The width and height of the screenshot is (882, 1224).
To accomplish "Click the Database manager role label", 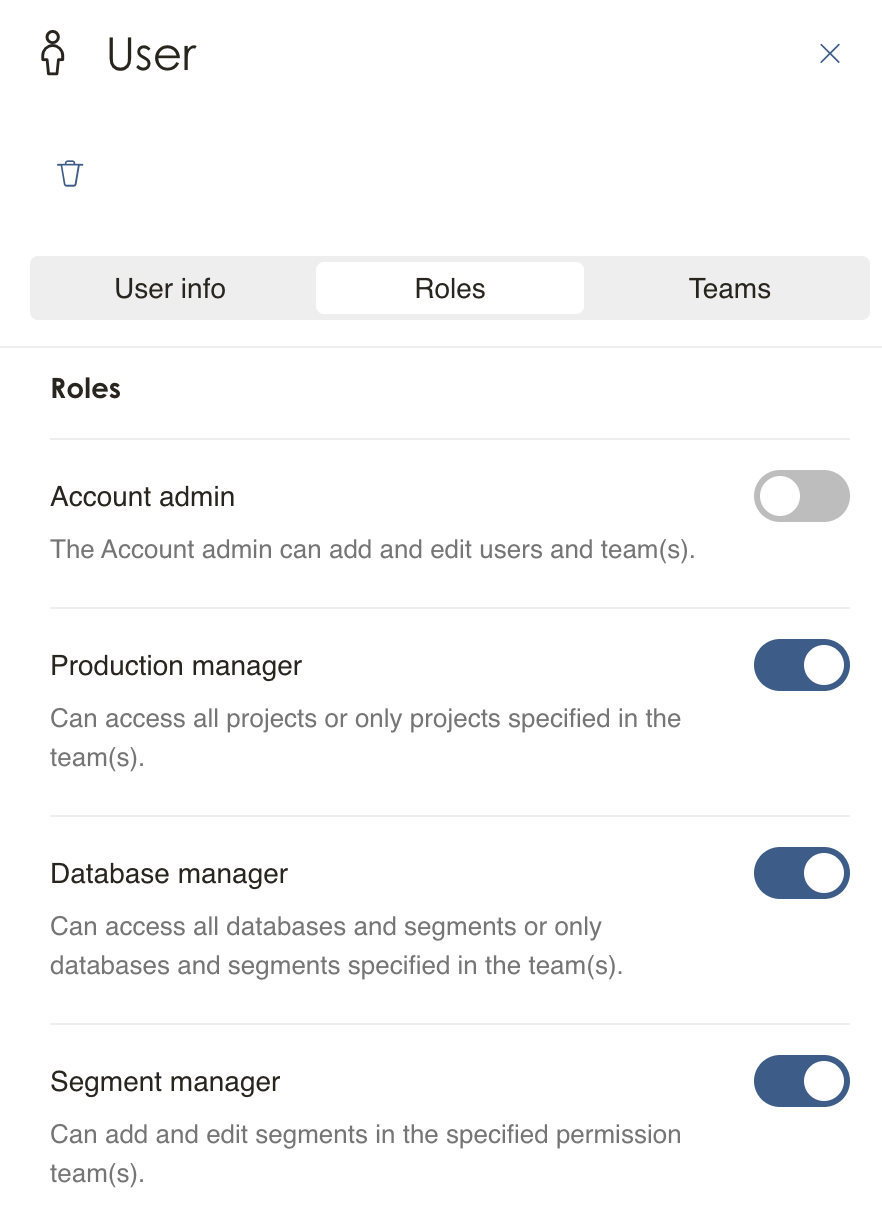I will coord(169,874).
